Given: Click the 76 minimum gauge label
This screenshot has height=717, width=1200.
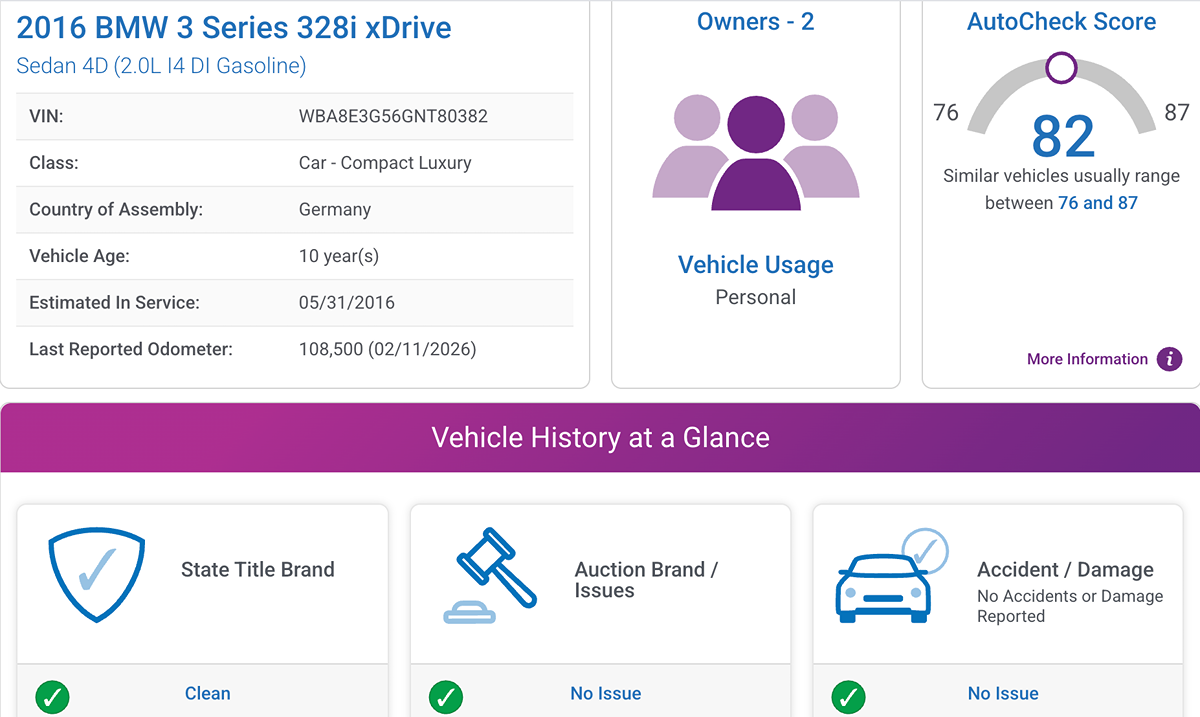Looking at the screenshot, I should tap(946, 113).
